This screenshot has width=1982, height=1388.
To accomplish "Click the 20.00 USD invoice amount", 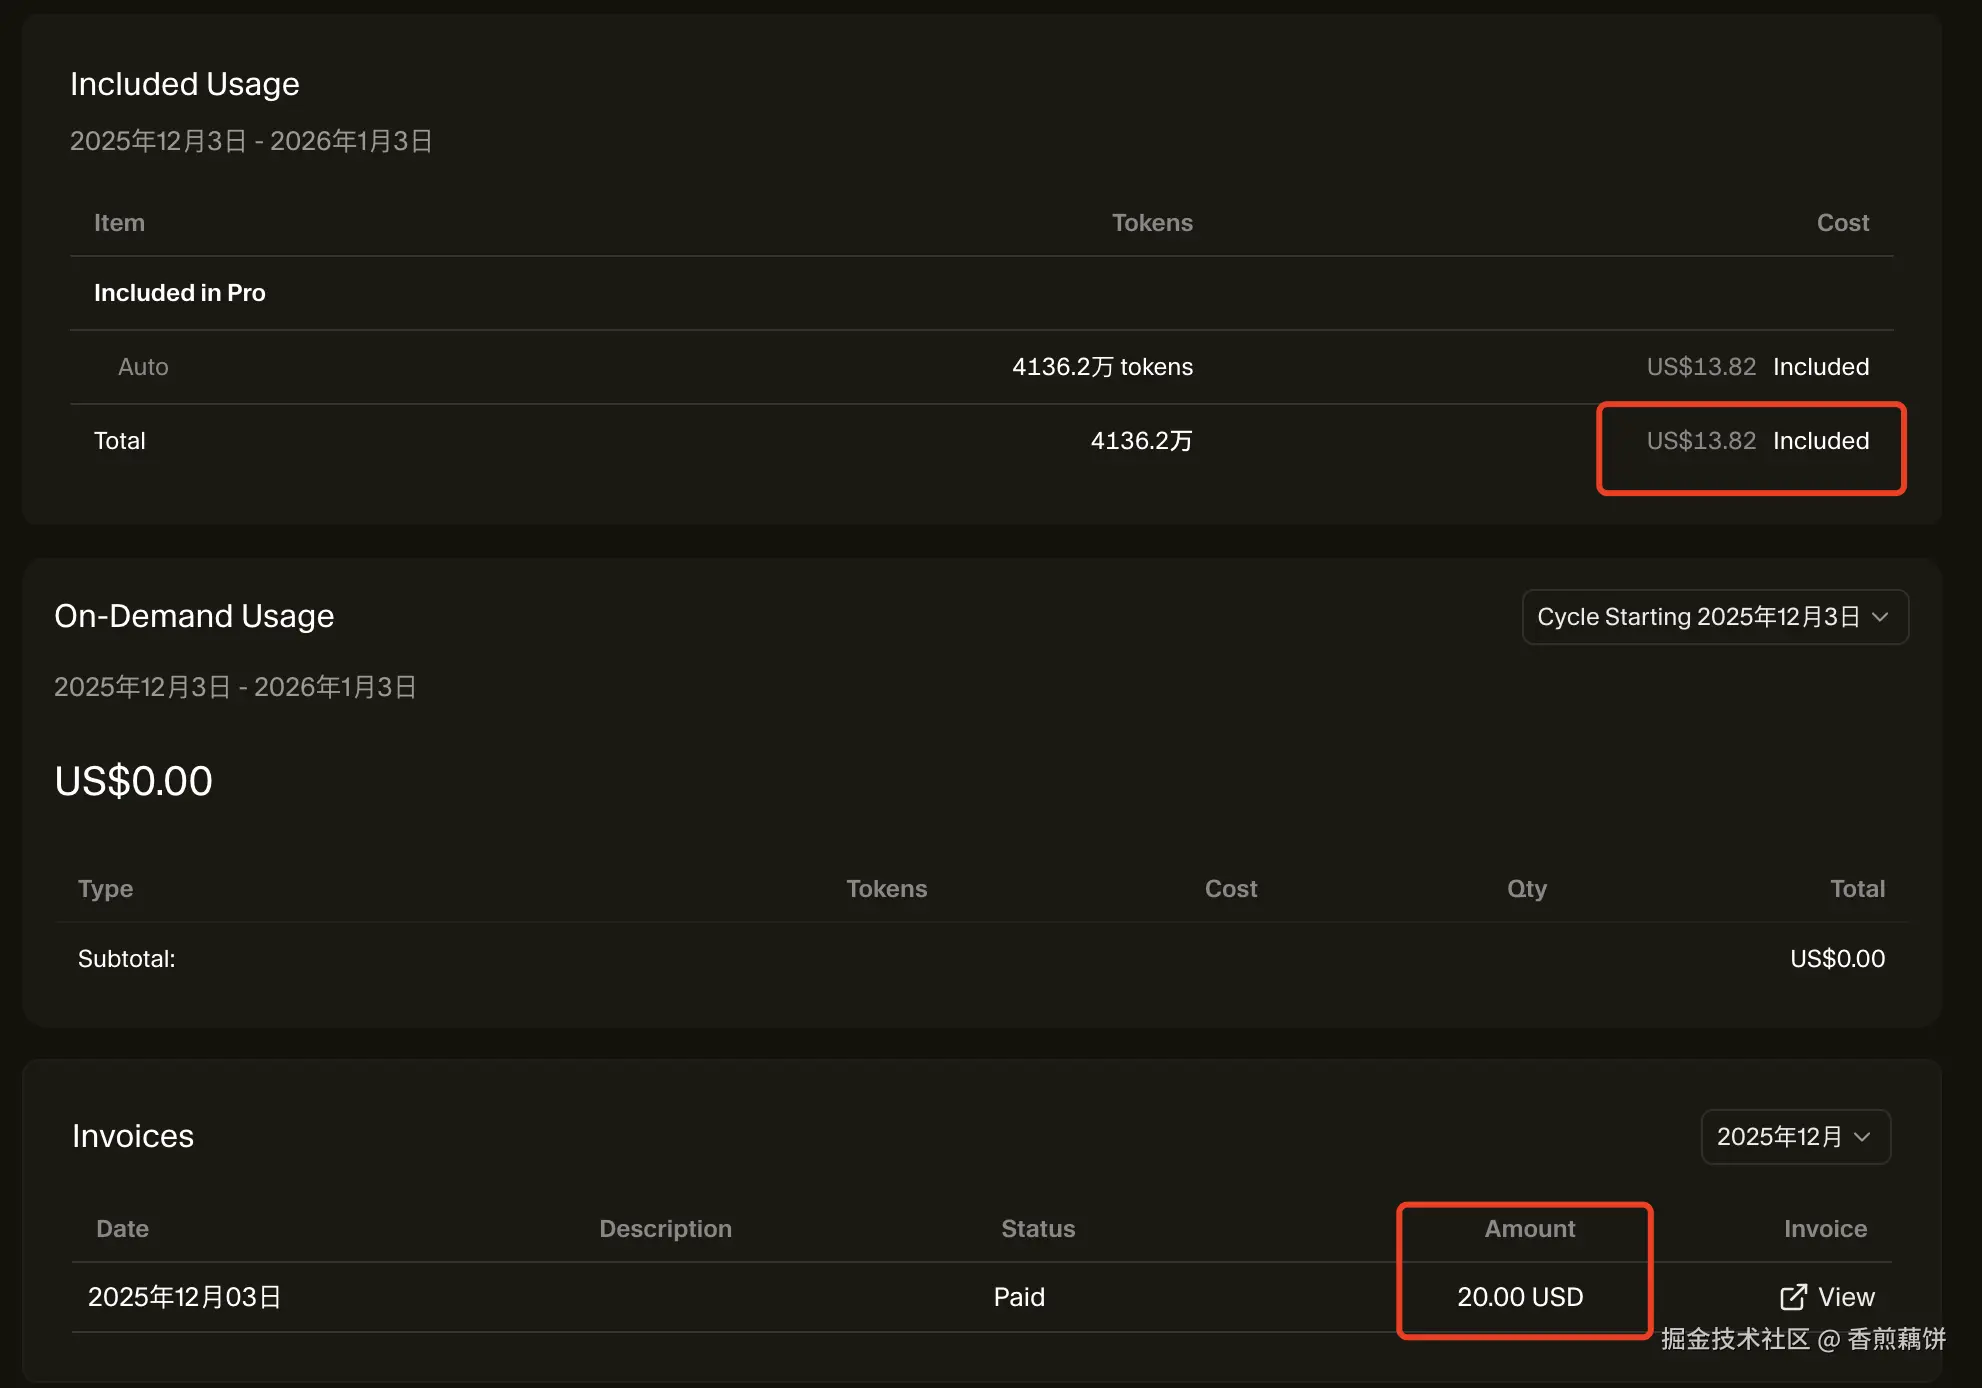I will point(1520,1297).
